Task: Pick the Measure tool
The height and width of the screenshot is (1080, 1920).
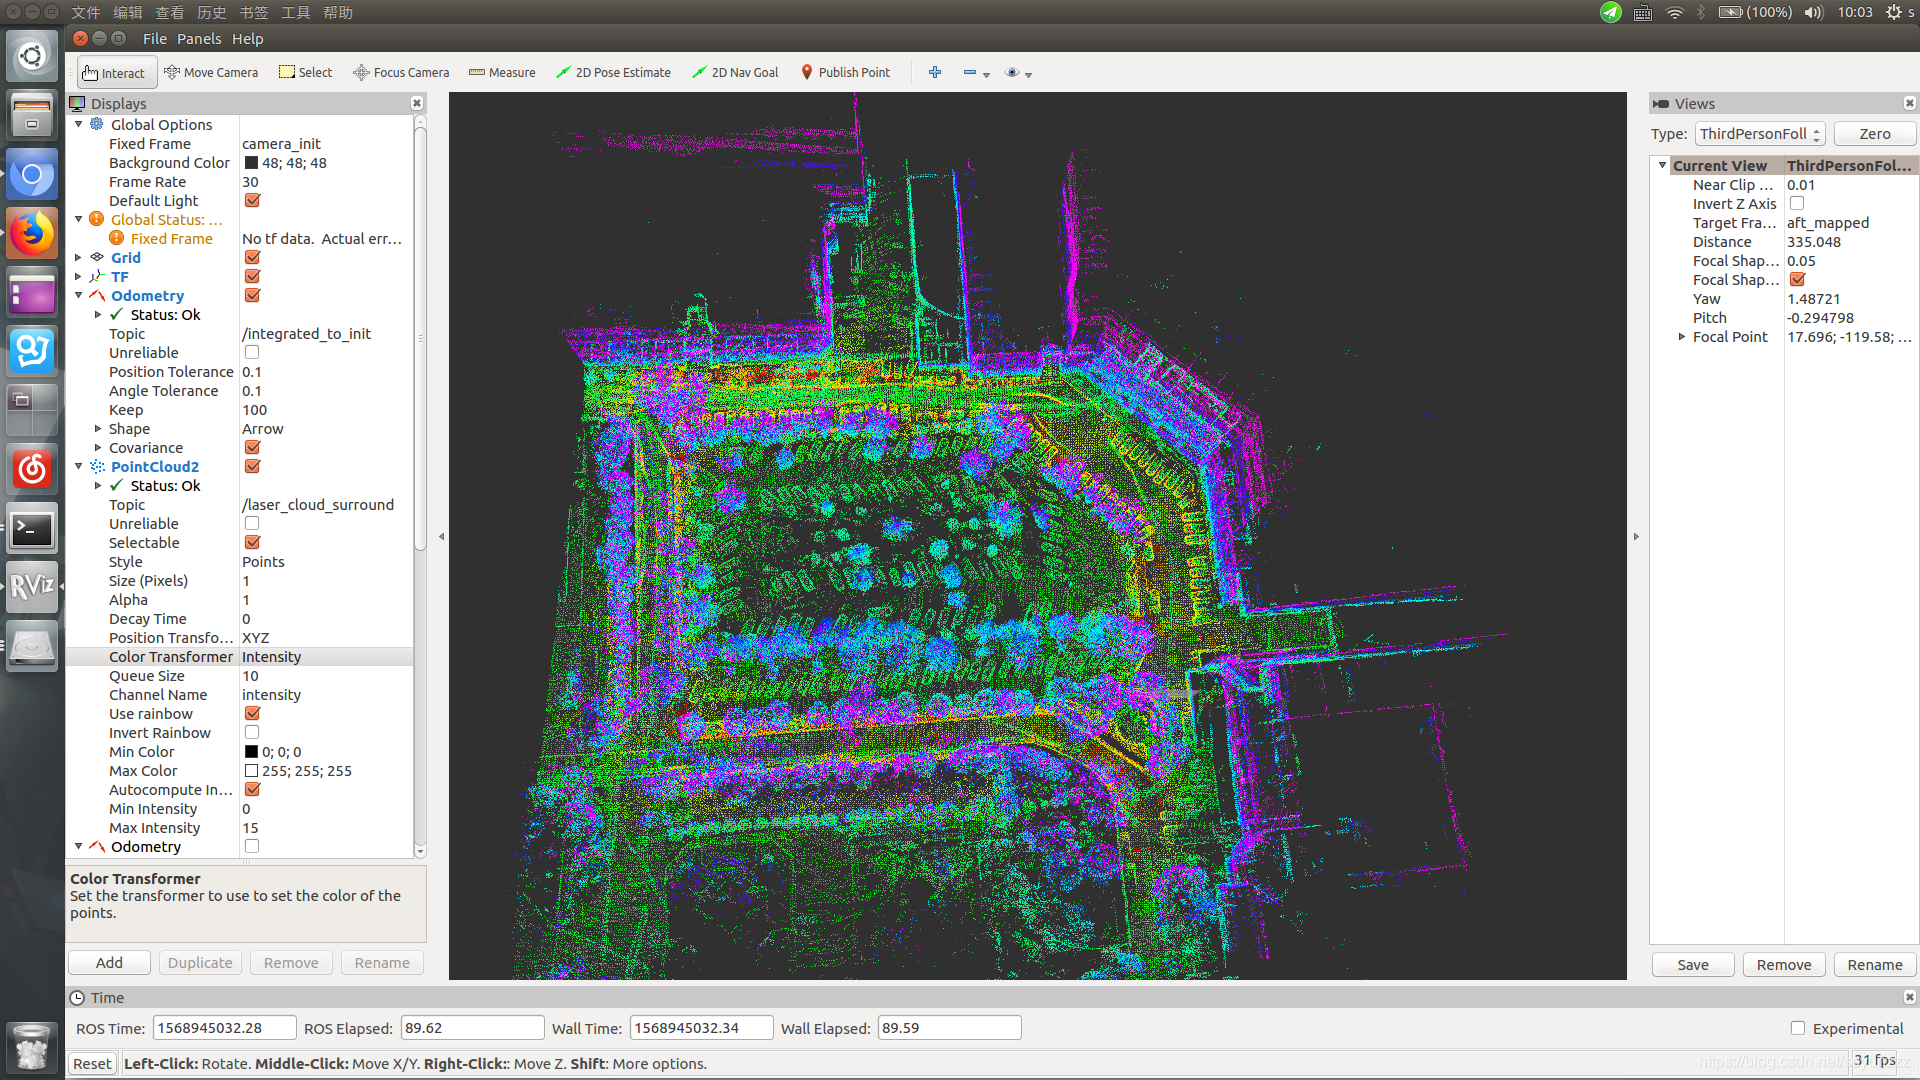Action: pyautogui.click(x=502, y=73)
